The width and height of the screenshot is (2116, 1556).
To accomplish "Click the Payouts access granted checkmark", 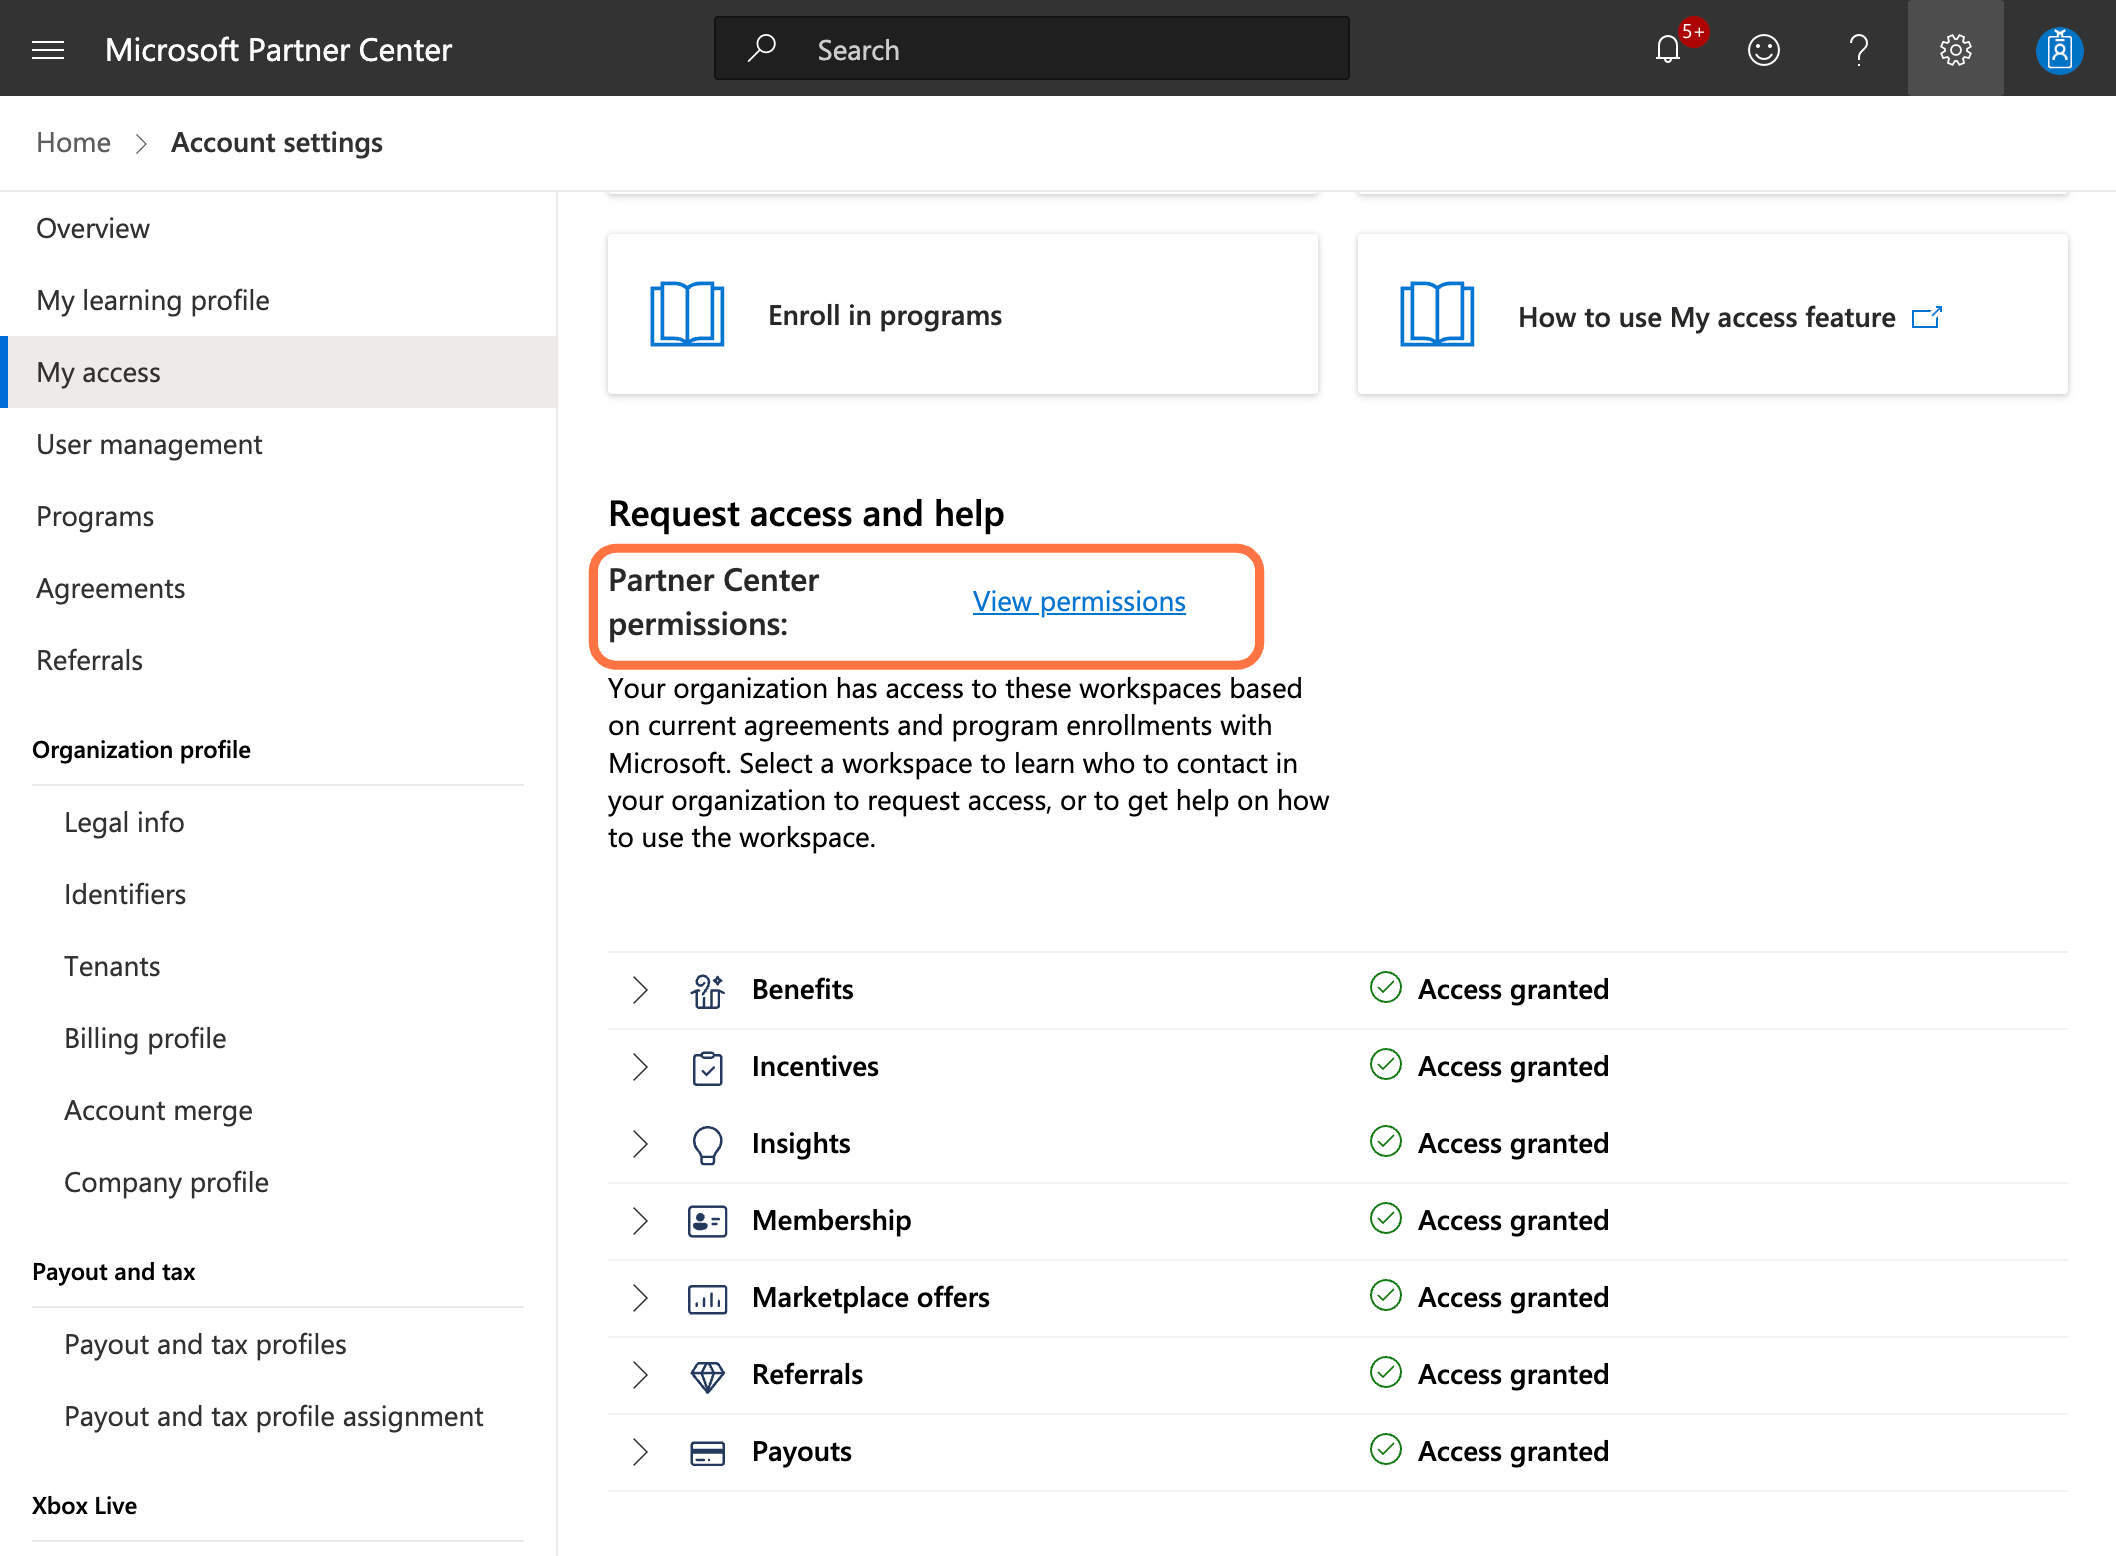I will [x=1385, y=1449].
